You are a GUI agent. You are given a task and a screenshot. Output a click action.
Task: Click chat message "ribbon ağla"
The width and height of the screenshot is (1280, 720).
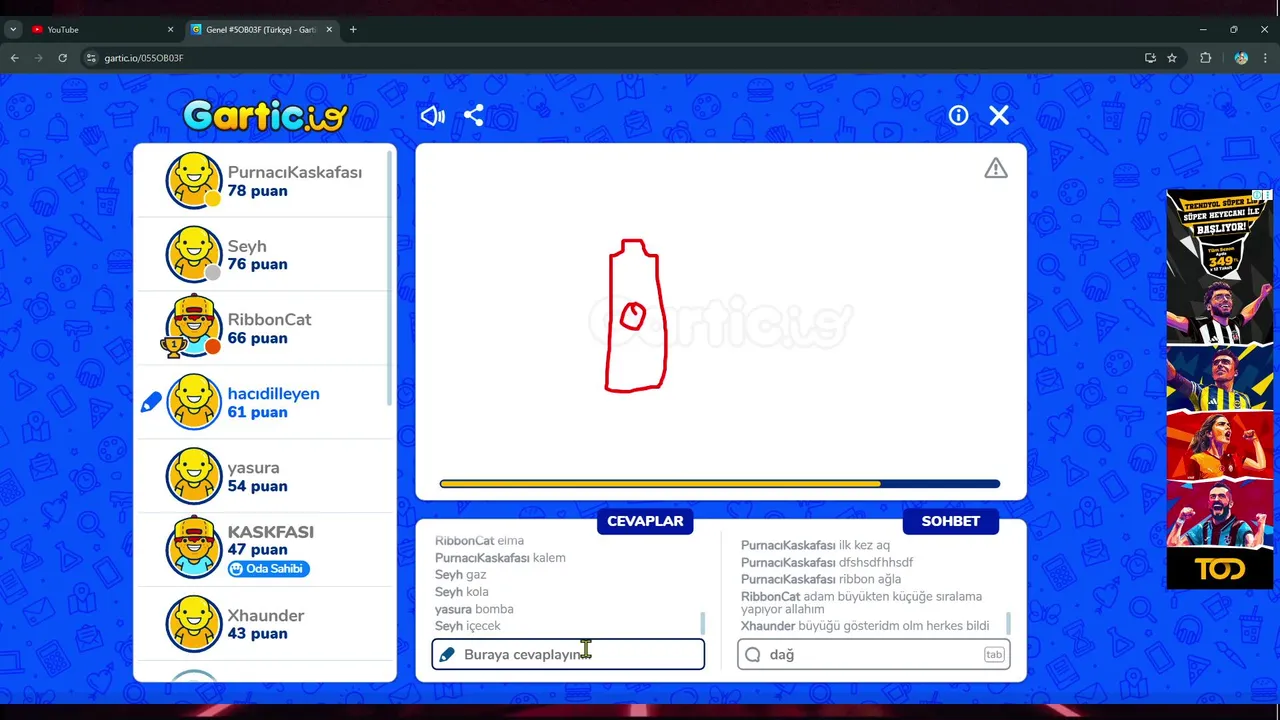click(821, 579)
